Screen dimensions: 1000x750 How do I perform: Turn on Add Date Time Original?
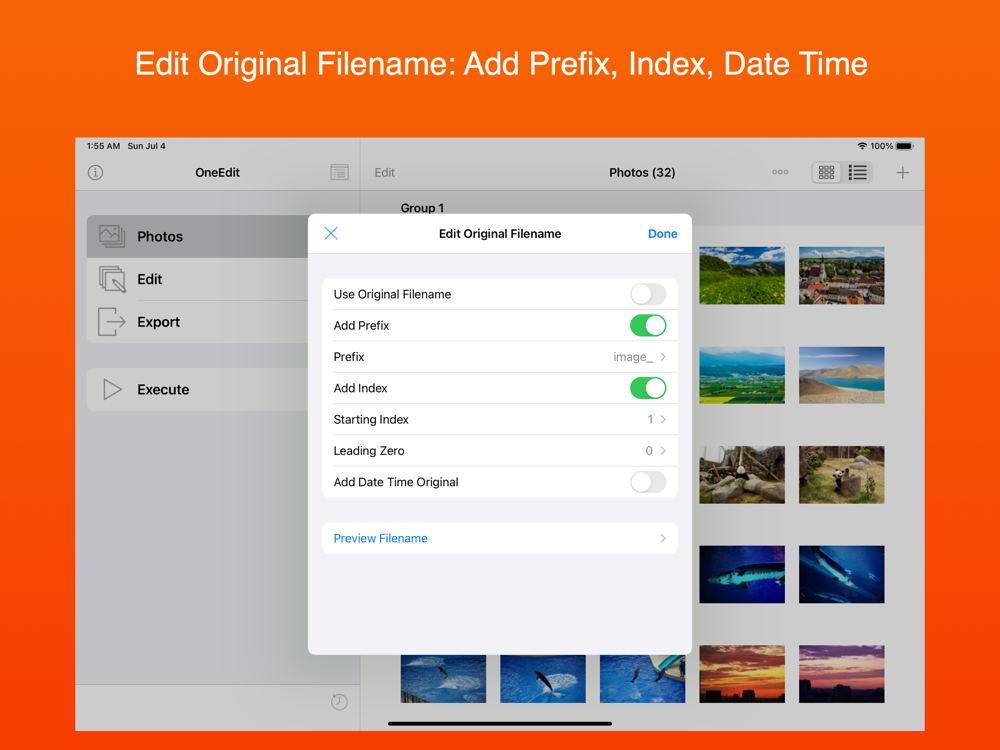point(648,482)
